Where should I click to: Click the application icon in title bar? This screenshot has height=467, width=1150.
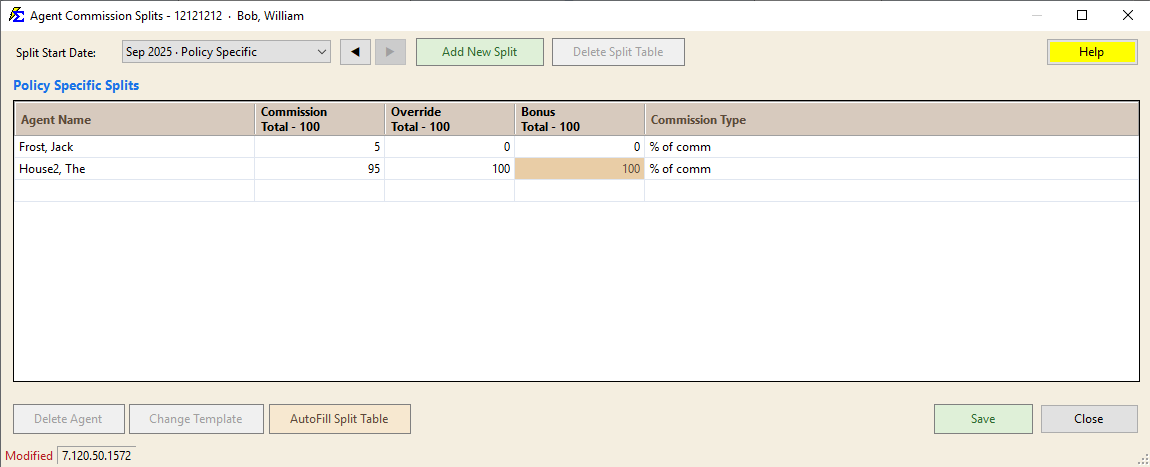(16, 15)
